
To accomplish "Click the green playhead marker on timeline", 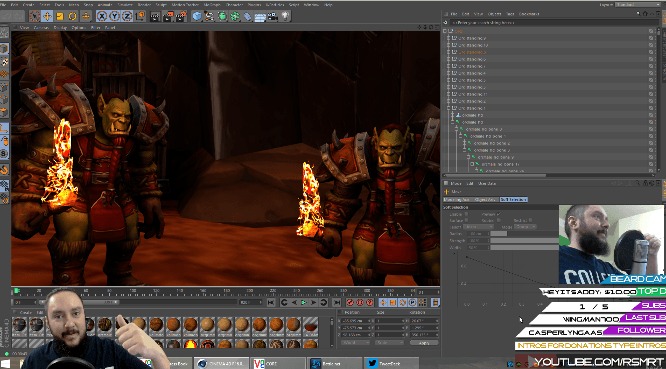I will [17, 290].
